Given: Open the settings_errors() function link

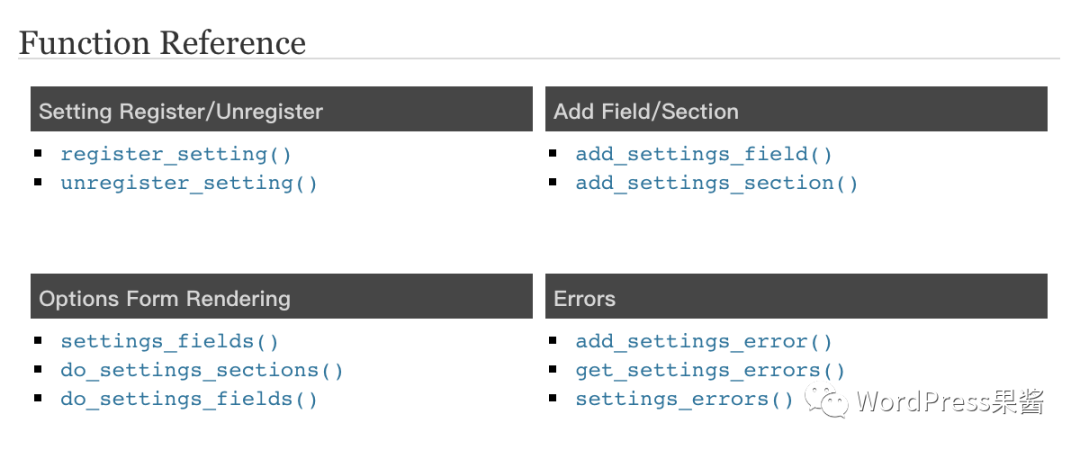Looking at the screenshot, I should click(x=685, y=399).
